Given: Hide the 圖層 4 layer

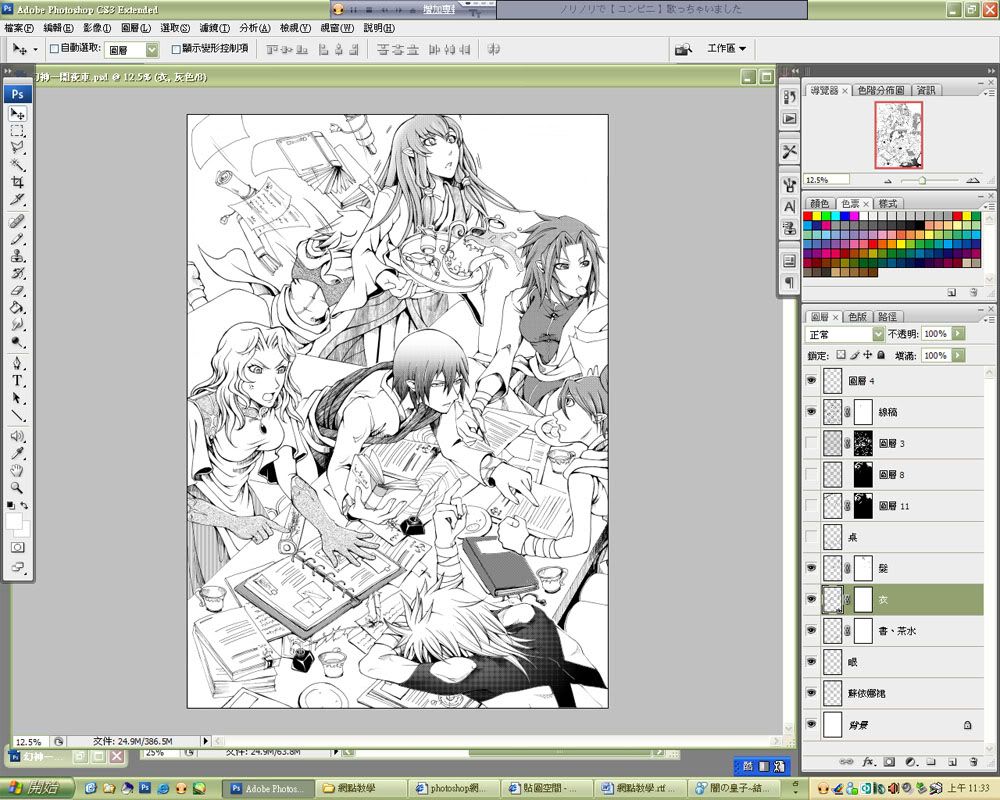Looking at the screenshot, I should coord(811,380).
